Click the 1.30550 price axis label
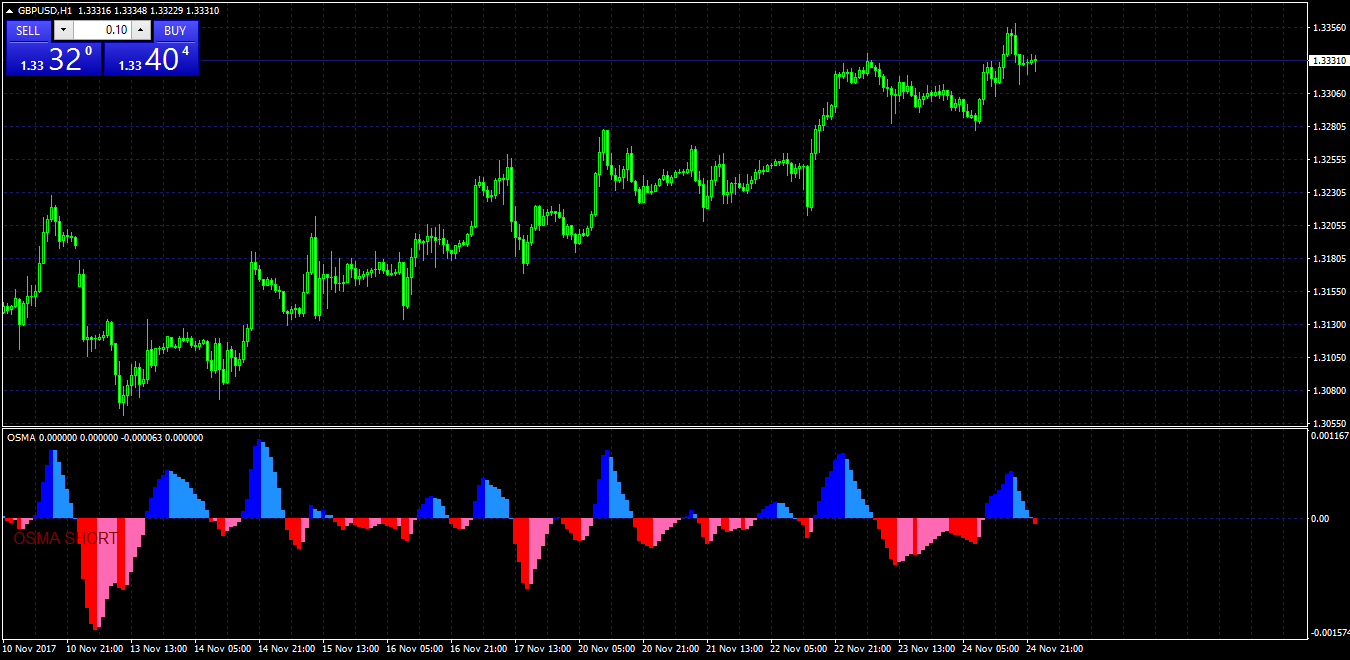 click(x=1327, y=424)
